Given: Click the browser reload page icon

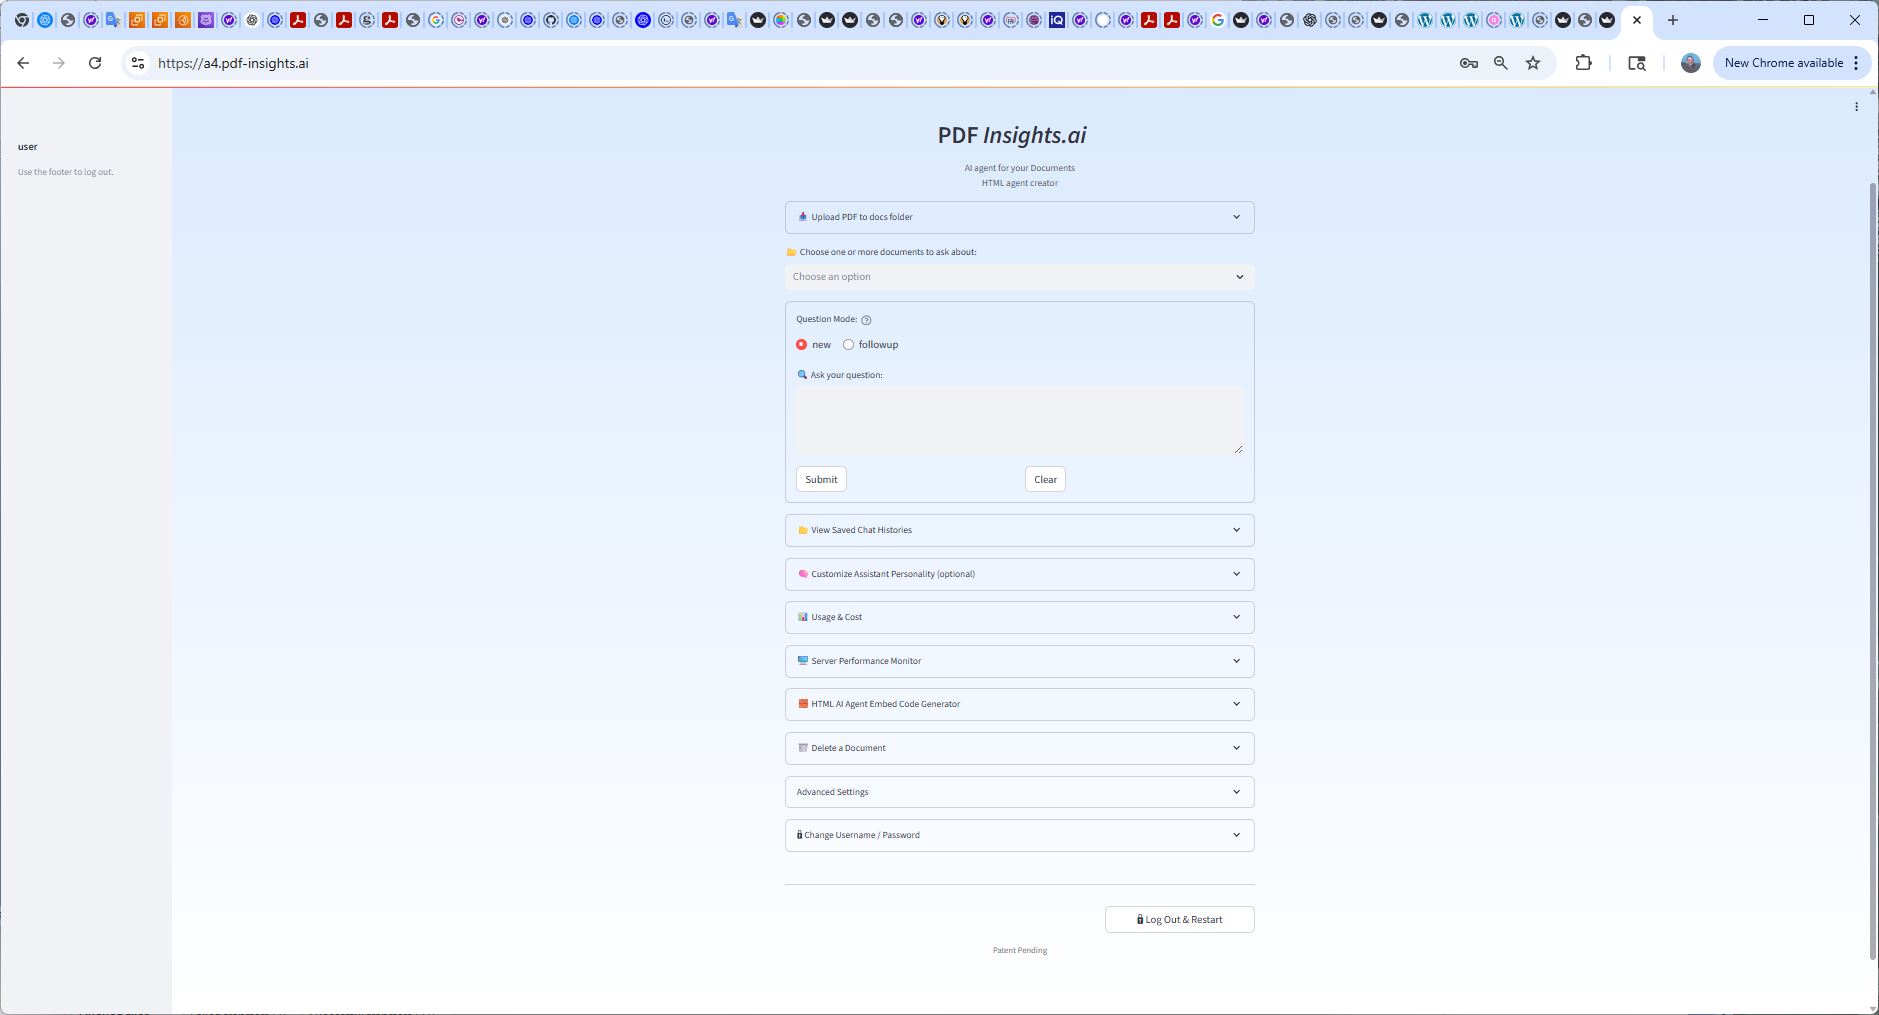Looking at the screenshot, I should coord(95,63).
